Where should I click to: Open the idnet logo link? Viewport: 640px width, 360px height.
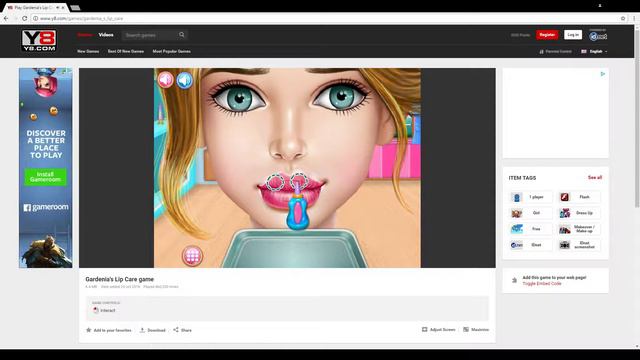pyautogui.click(x=598, y=36)
